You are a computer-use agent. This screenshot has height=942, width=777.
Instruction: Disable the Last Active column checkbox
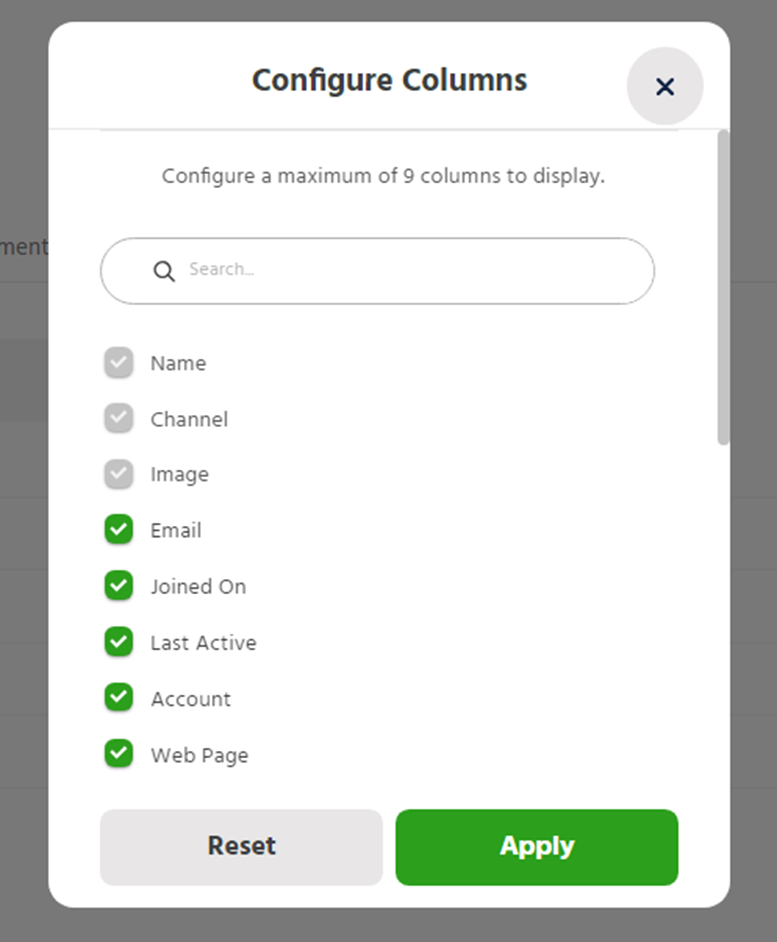(x=119, y=642)
